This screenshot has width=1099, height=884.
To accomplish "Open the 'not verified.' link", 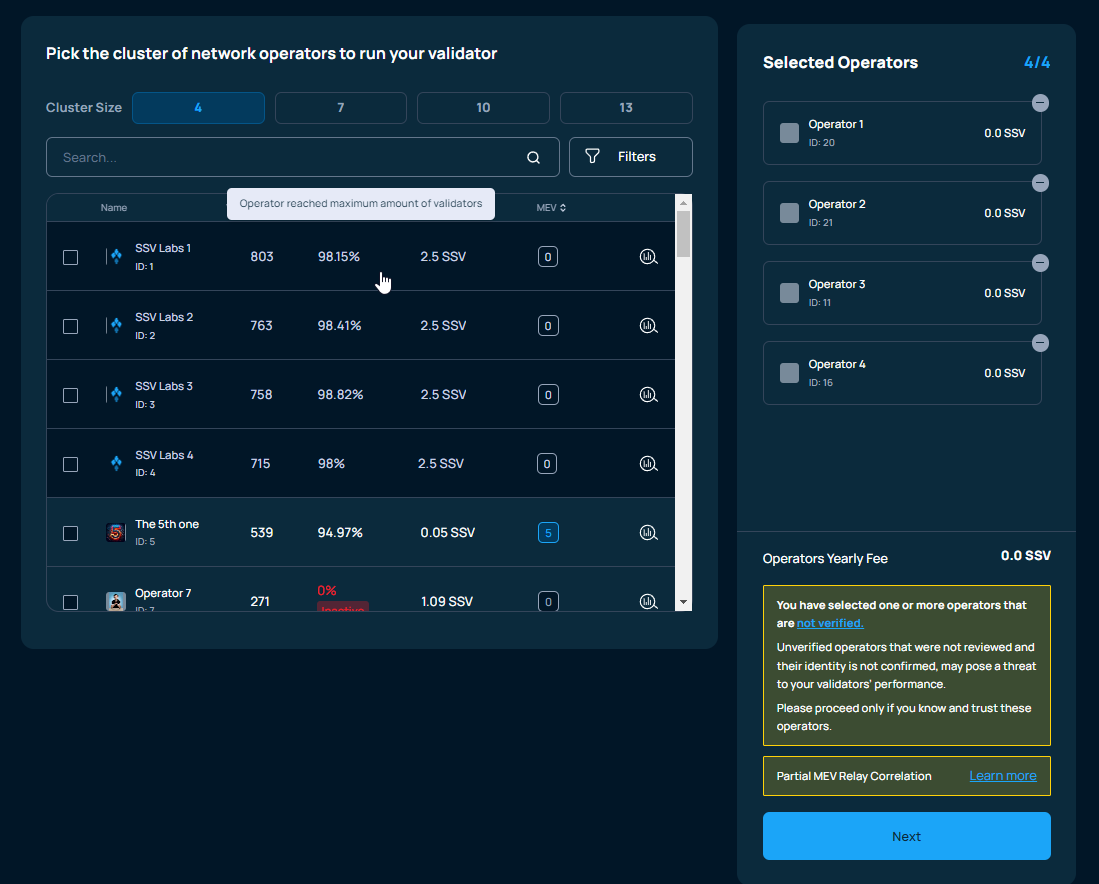I will (x=830, y=623).
